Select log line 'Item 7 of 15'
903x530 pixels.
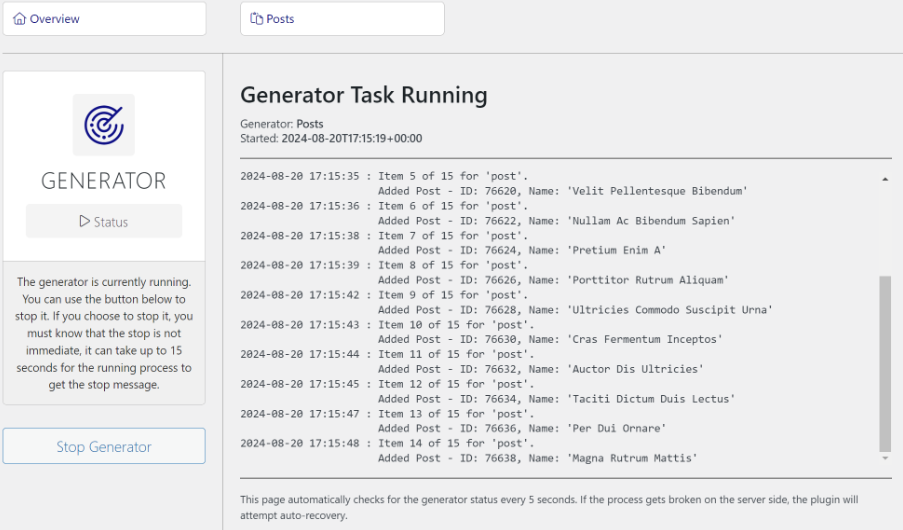(384, 236)
